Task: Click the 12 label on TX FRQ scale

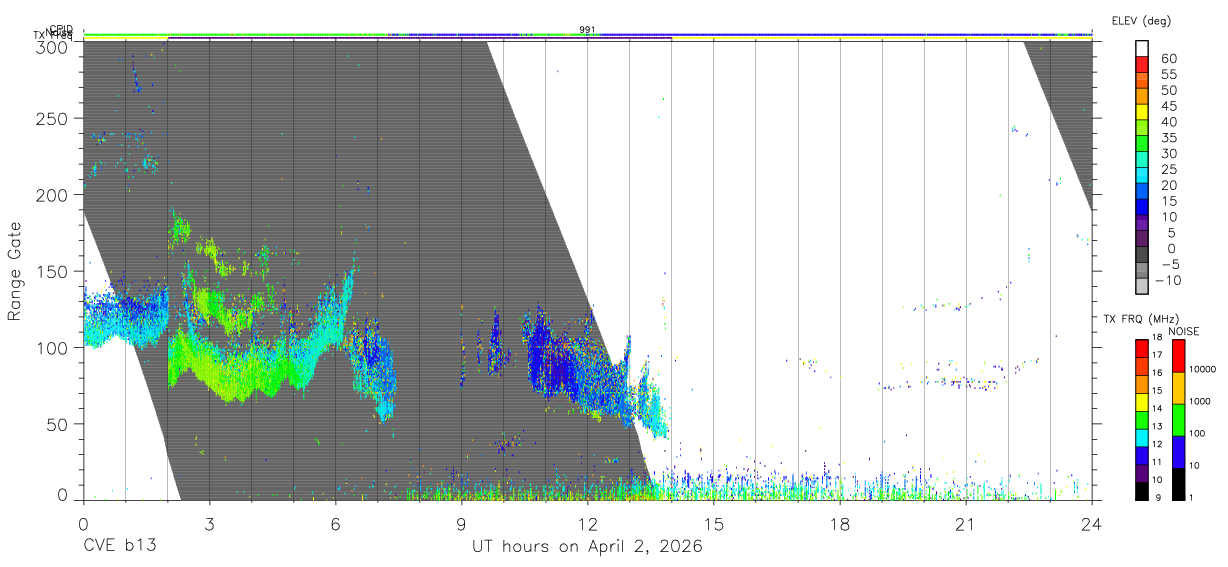Action: click(x=1156, y=443)
